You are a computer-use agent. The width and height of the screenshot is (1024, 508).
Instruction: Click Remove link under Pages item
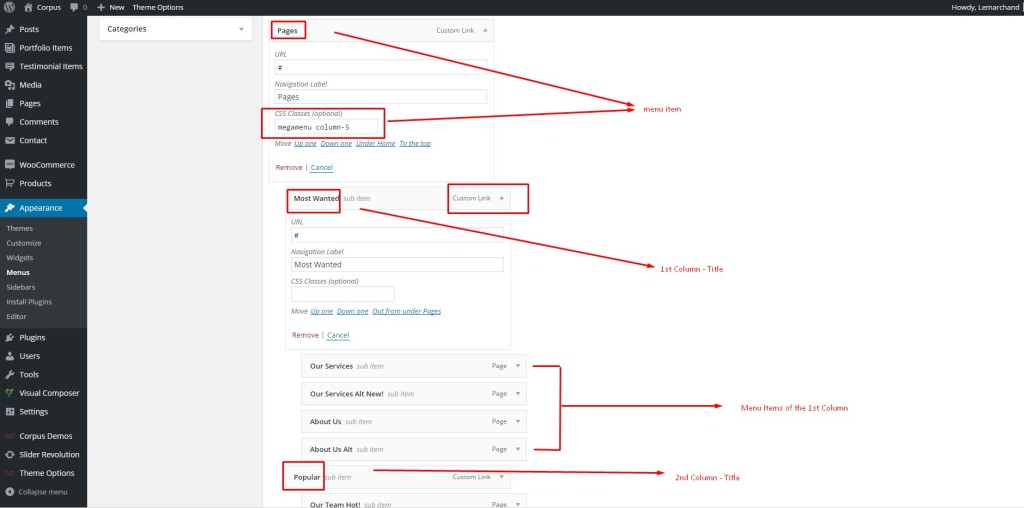pyautogui.click(x=288, y=167)
